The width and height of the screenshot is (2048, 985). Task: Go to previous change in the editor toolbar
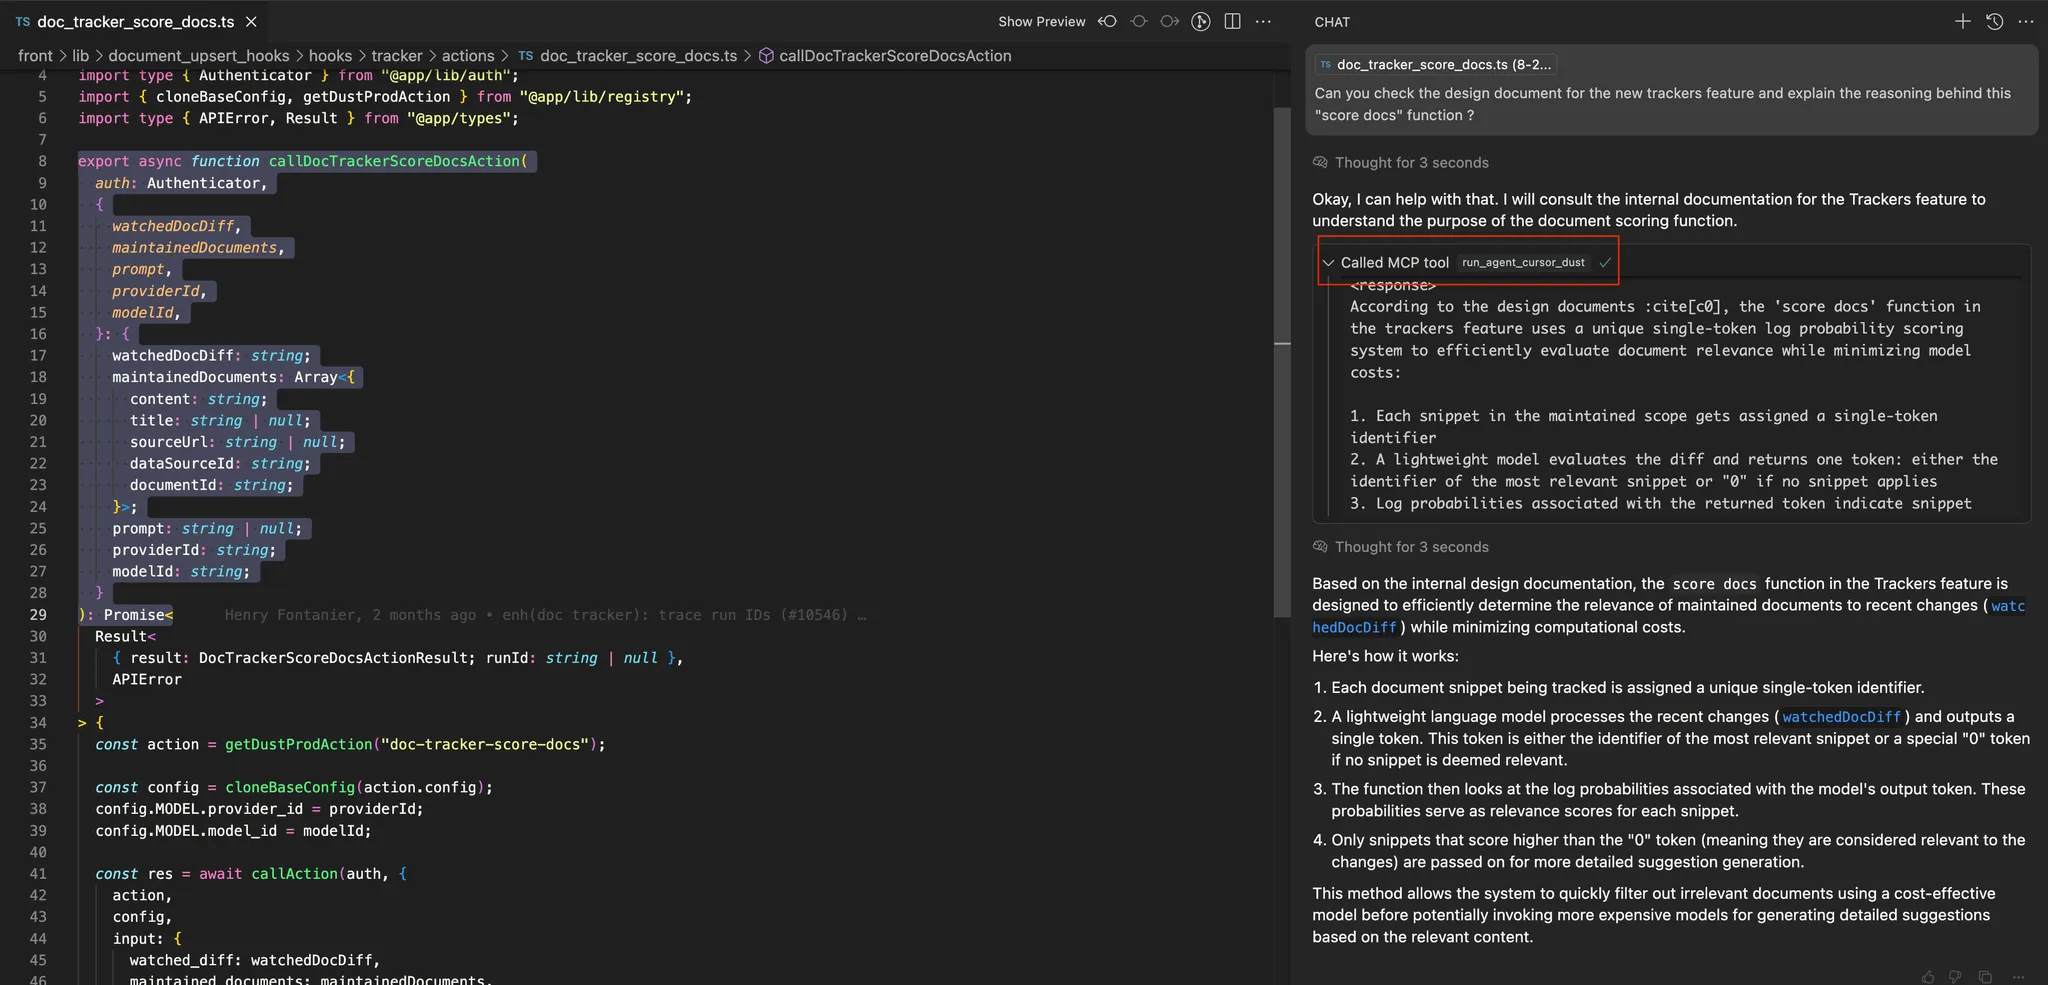[1108, 21]
